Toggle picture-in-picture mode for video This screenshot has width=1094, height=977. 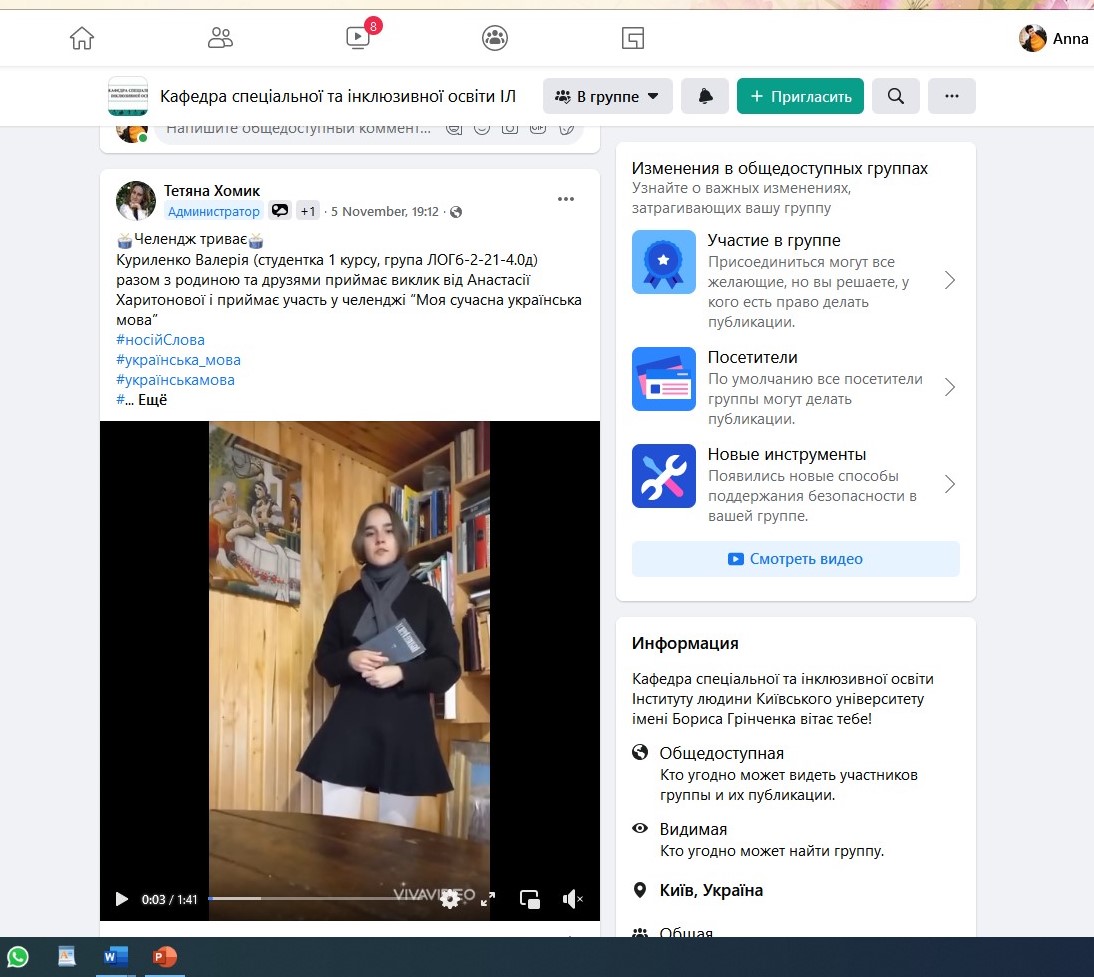[530, 899]
